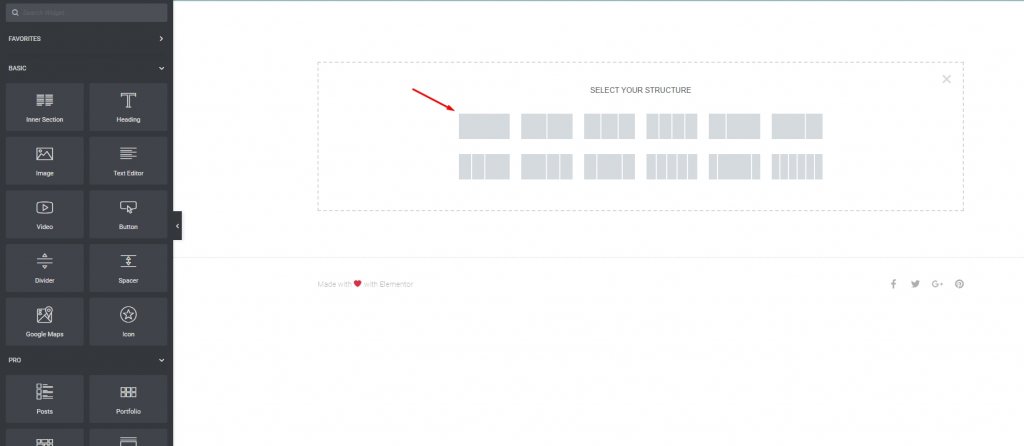
Task: Collapse the Pro widgets category
Action: click(x=86, y=360)
